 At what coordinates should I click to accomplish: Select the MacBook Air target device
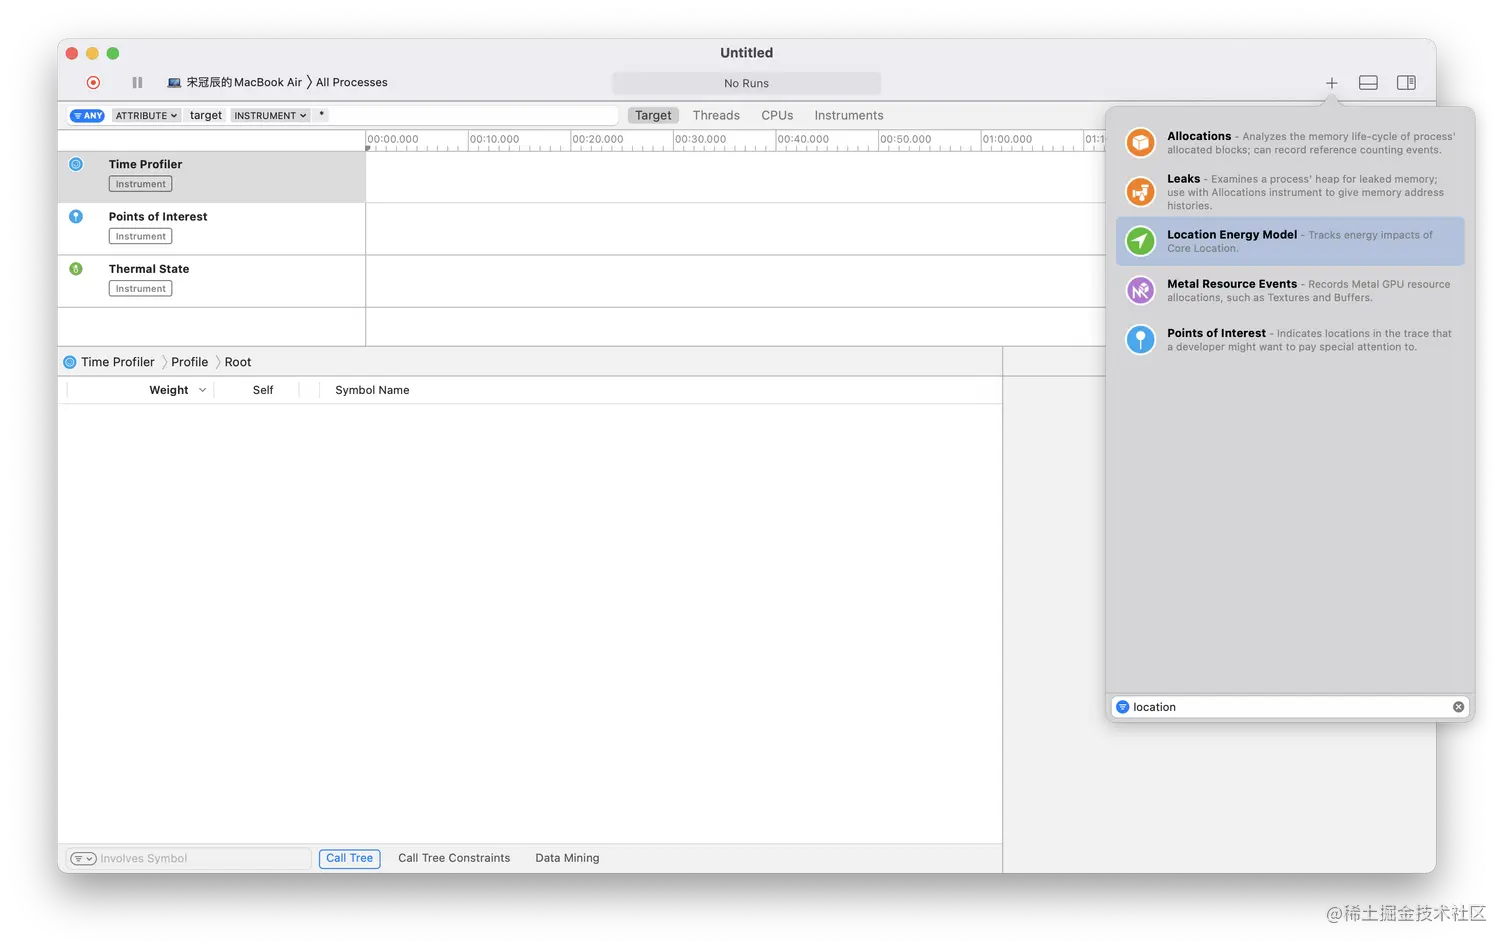pos(234,83)
